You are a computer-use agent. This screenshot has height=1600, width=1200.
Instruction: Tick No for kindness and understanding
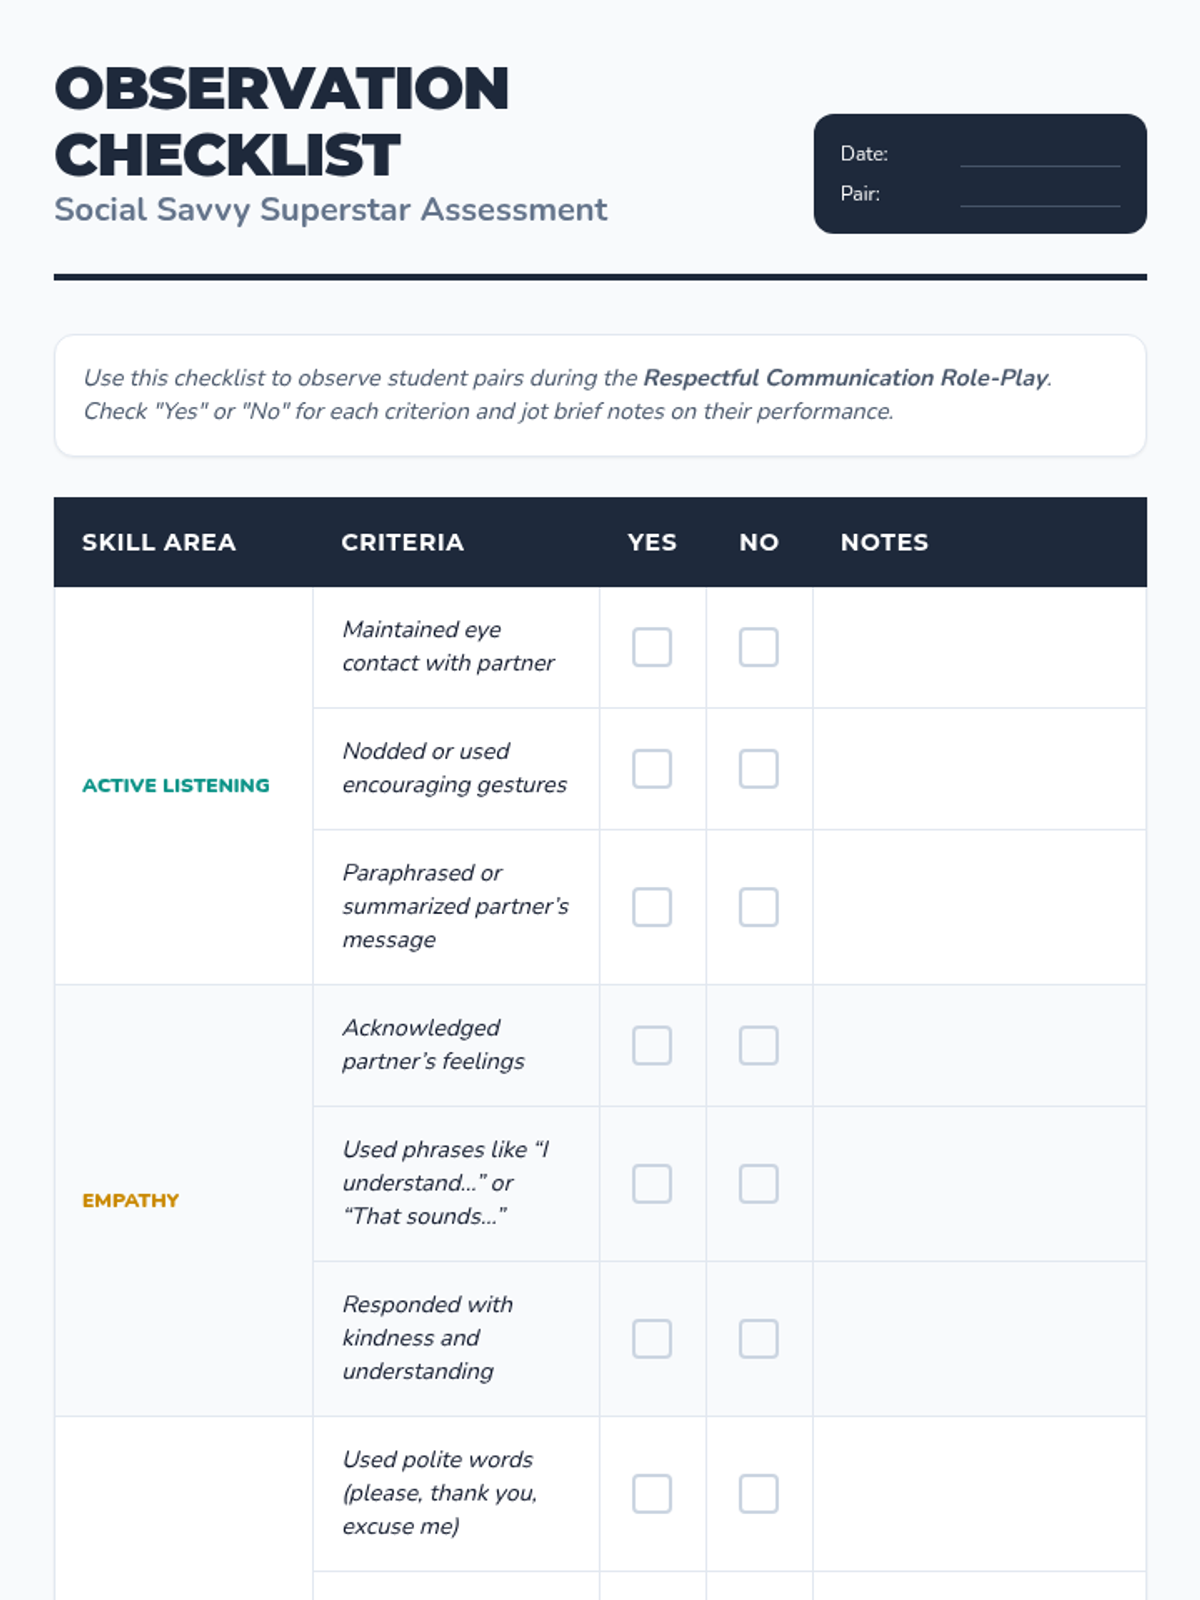tap(758, 1338)
